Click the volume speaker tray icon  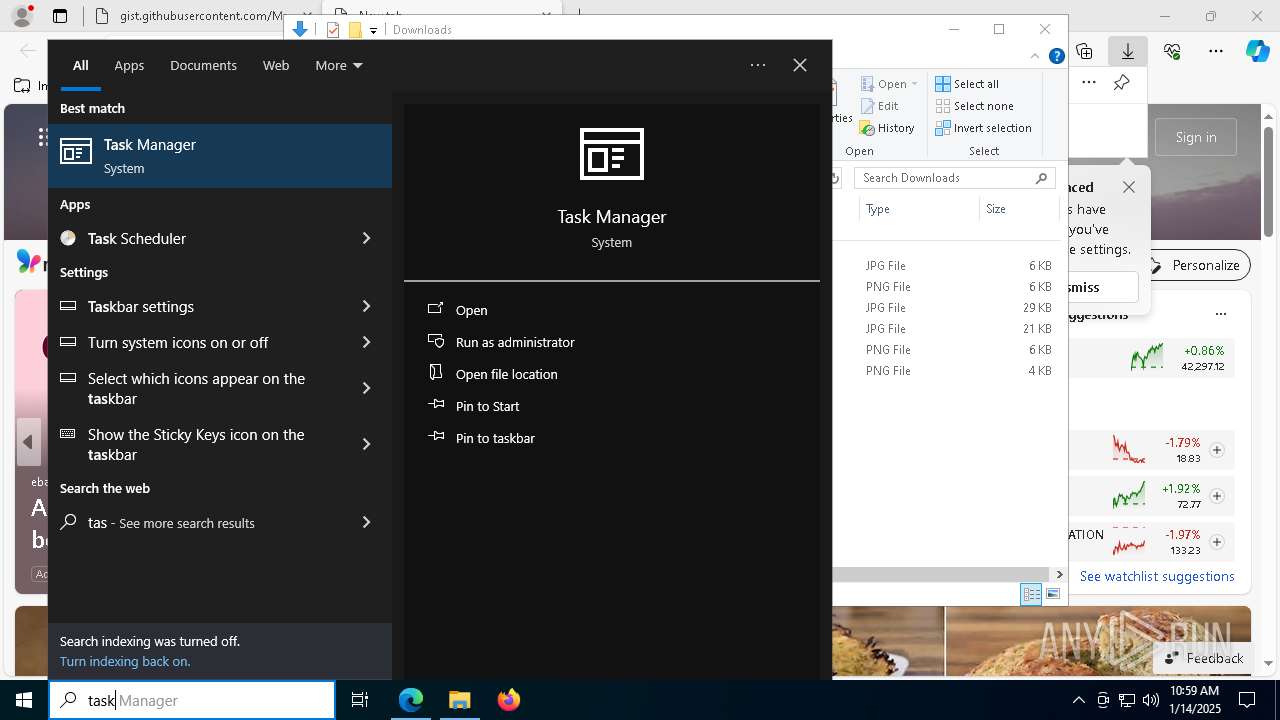[1150, 700]
